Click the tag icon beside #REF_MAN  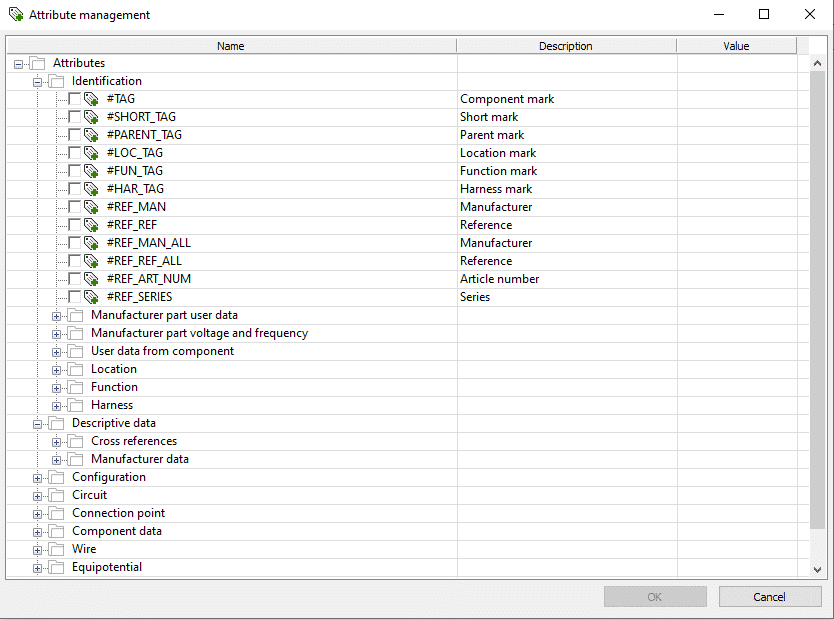tap(92, 207)
